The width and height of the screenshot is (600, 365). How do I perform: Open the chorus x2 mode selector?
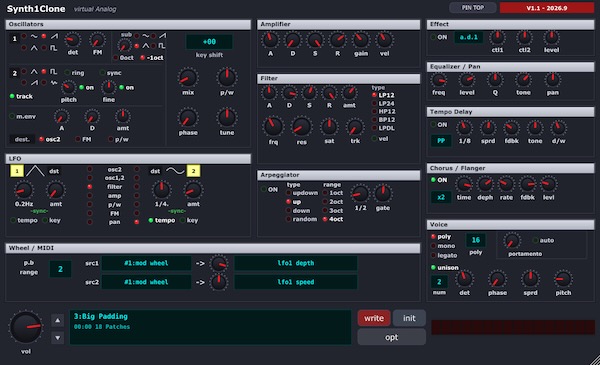tap(441, 197)
